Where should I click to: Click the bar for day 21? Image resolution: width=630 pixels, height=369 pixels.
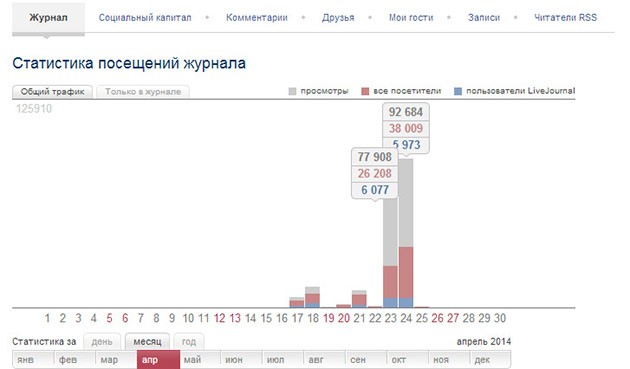click(359, 299)
